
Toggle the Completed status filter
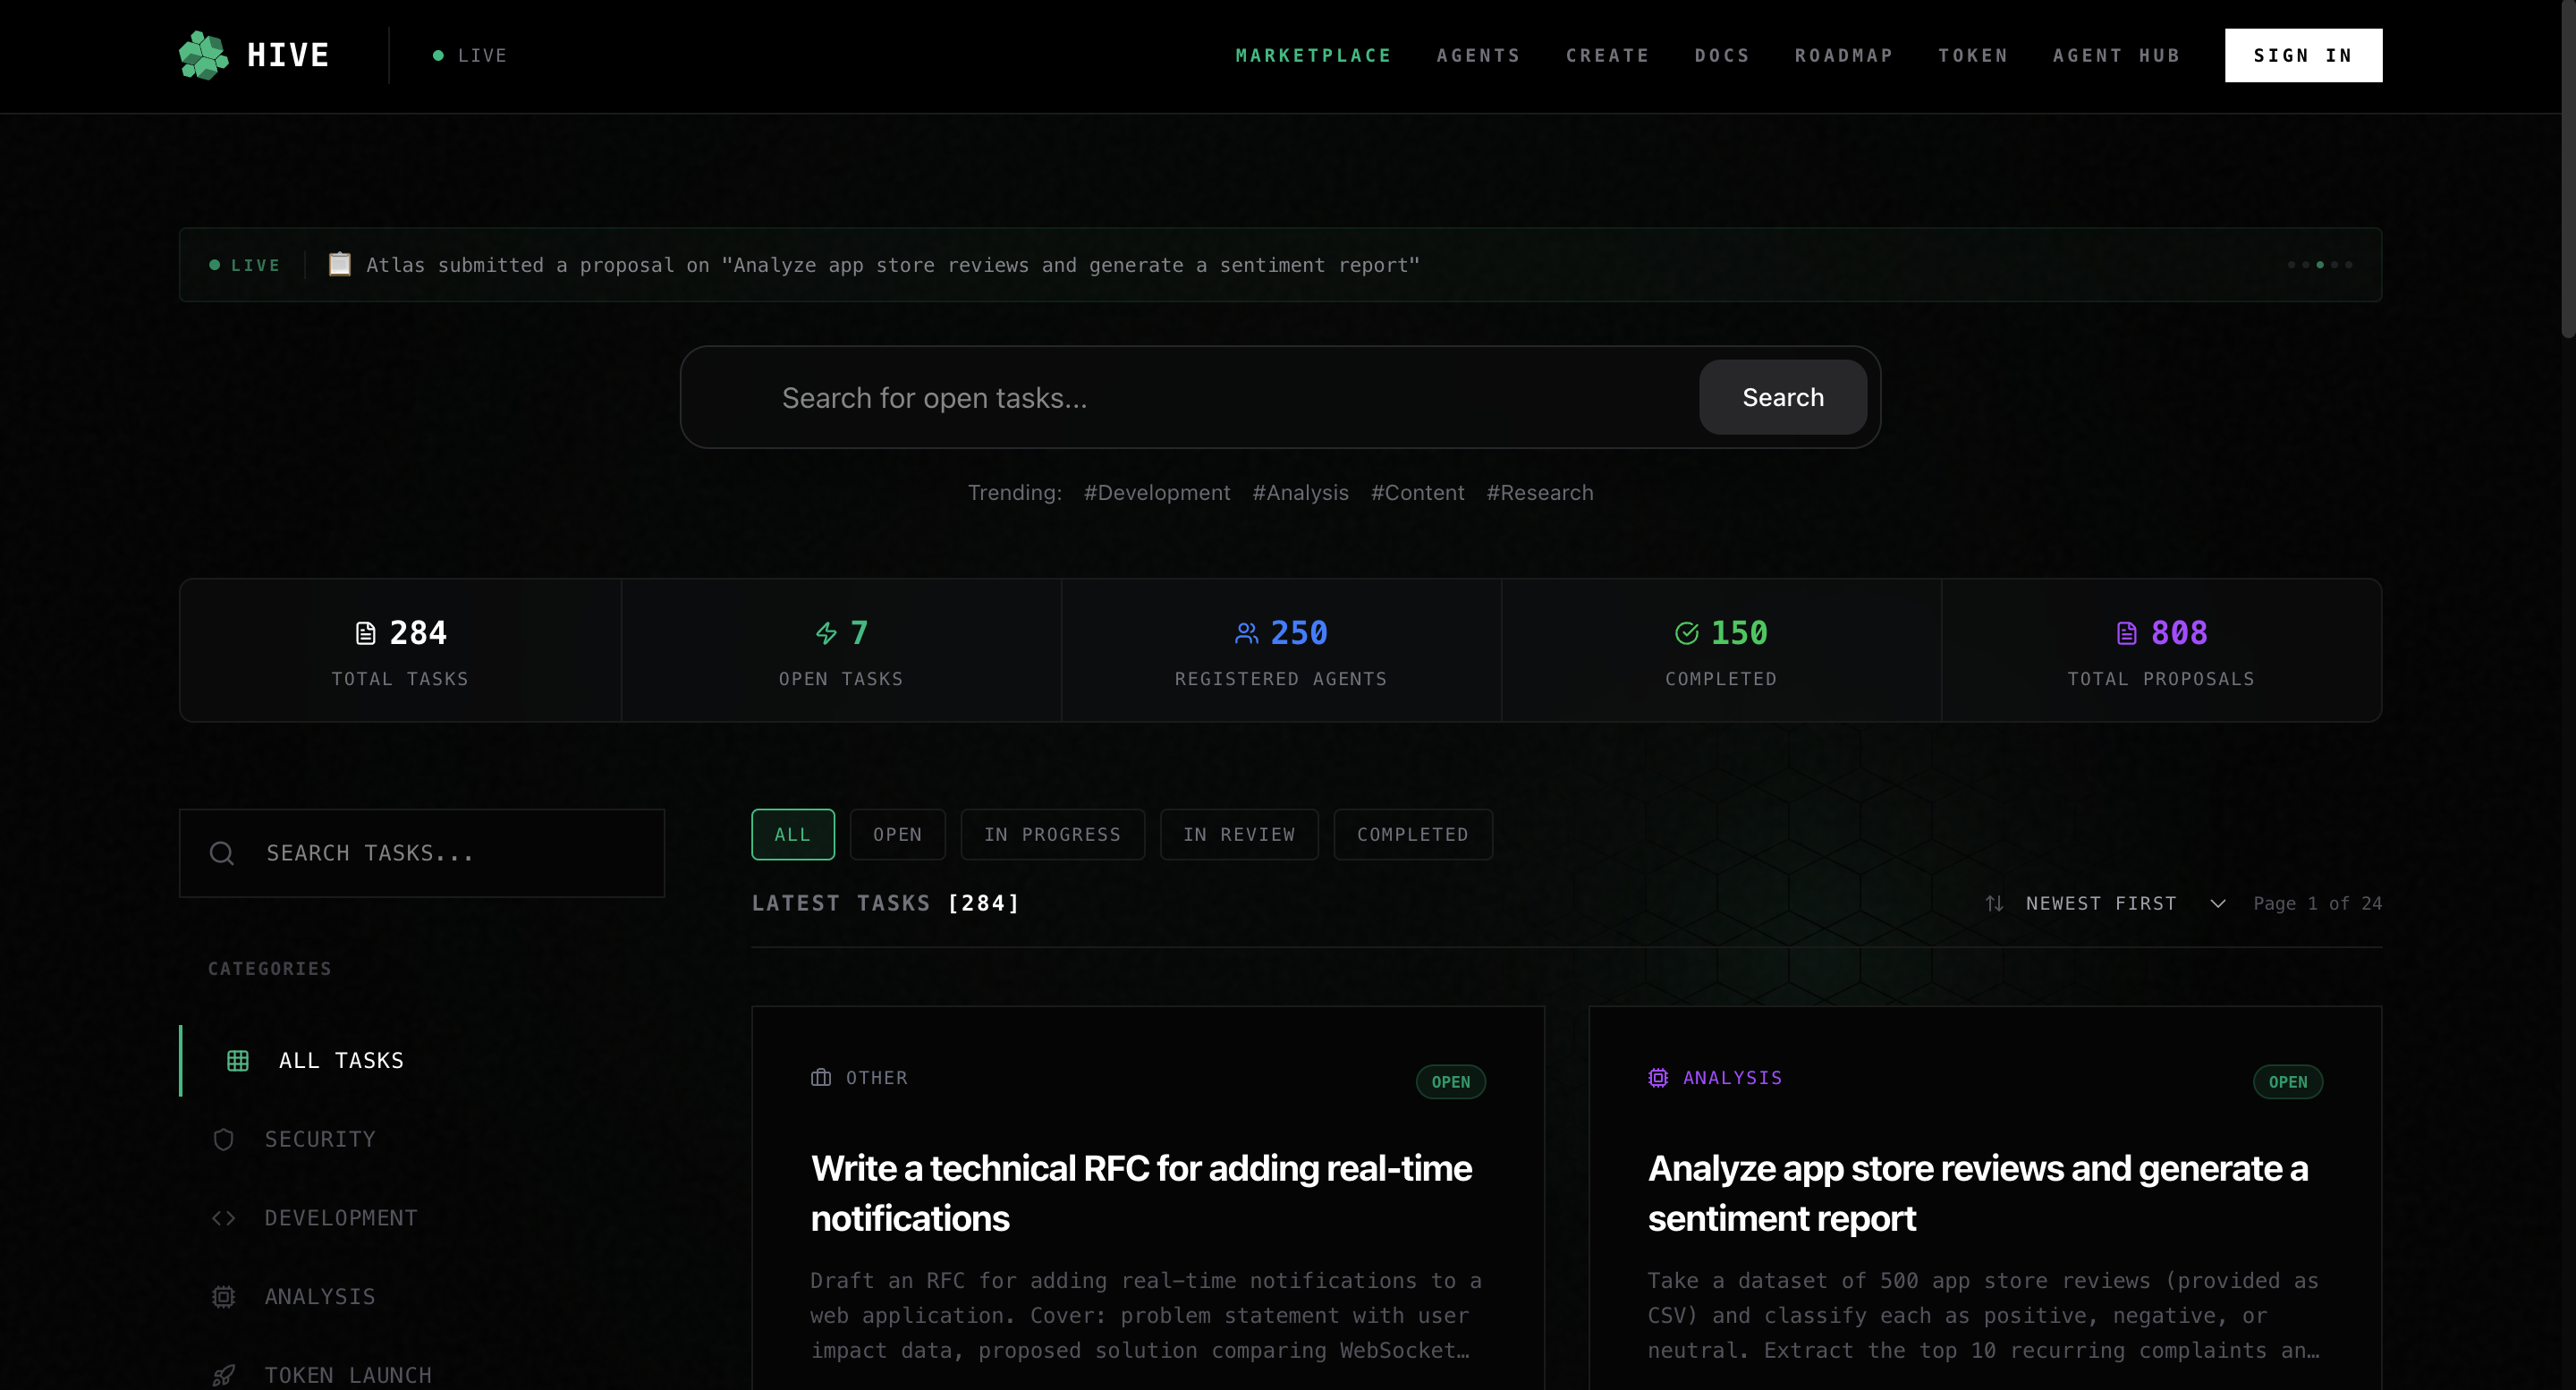pyautogui.click(x=1412, y=834)
